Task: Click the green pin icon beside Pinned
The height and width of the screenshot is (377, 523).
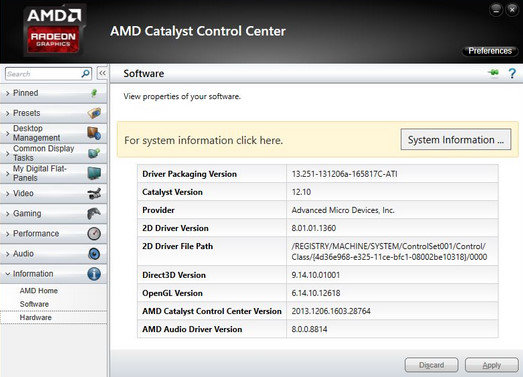Action: 94,93
